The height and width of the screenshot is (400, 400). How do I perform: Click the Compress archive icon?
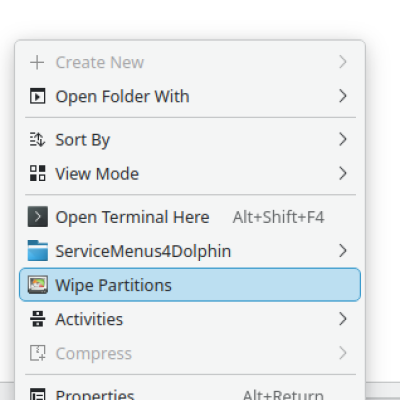[x=37, y=353]
